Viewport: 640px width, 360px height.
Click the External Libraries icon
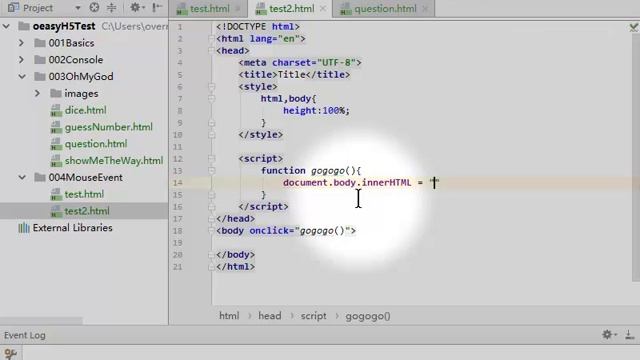tap(24, 228)
